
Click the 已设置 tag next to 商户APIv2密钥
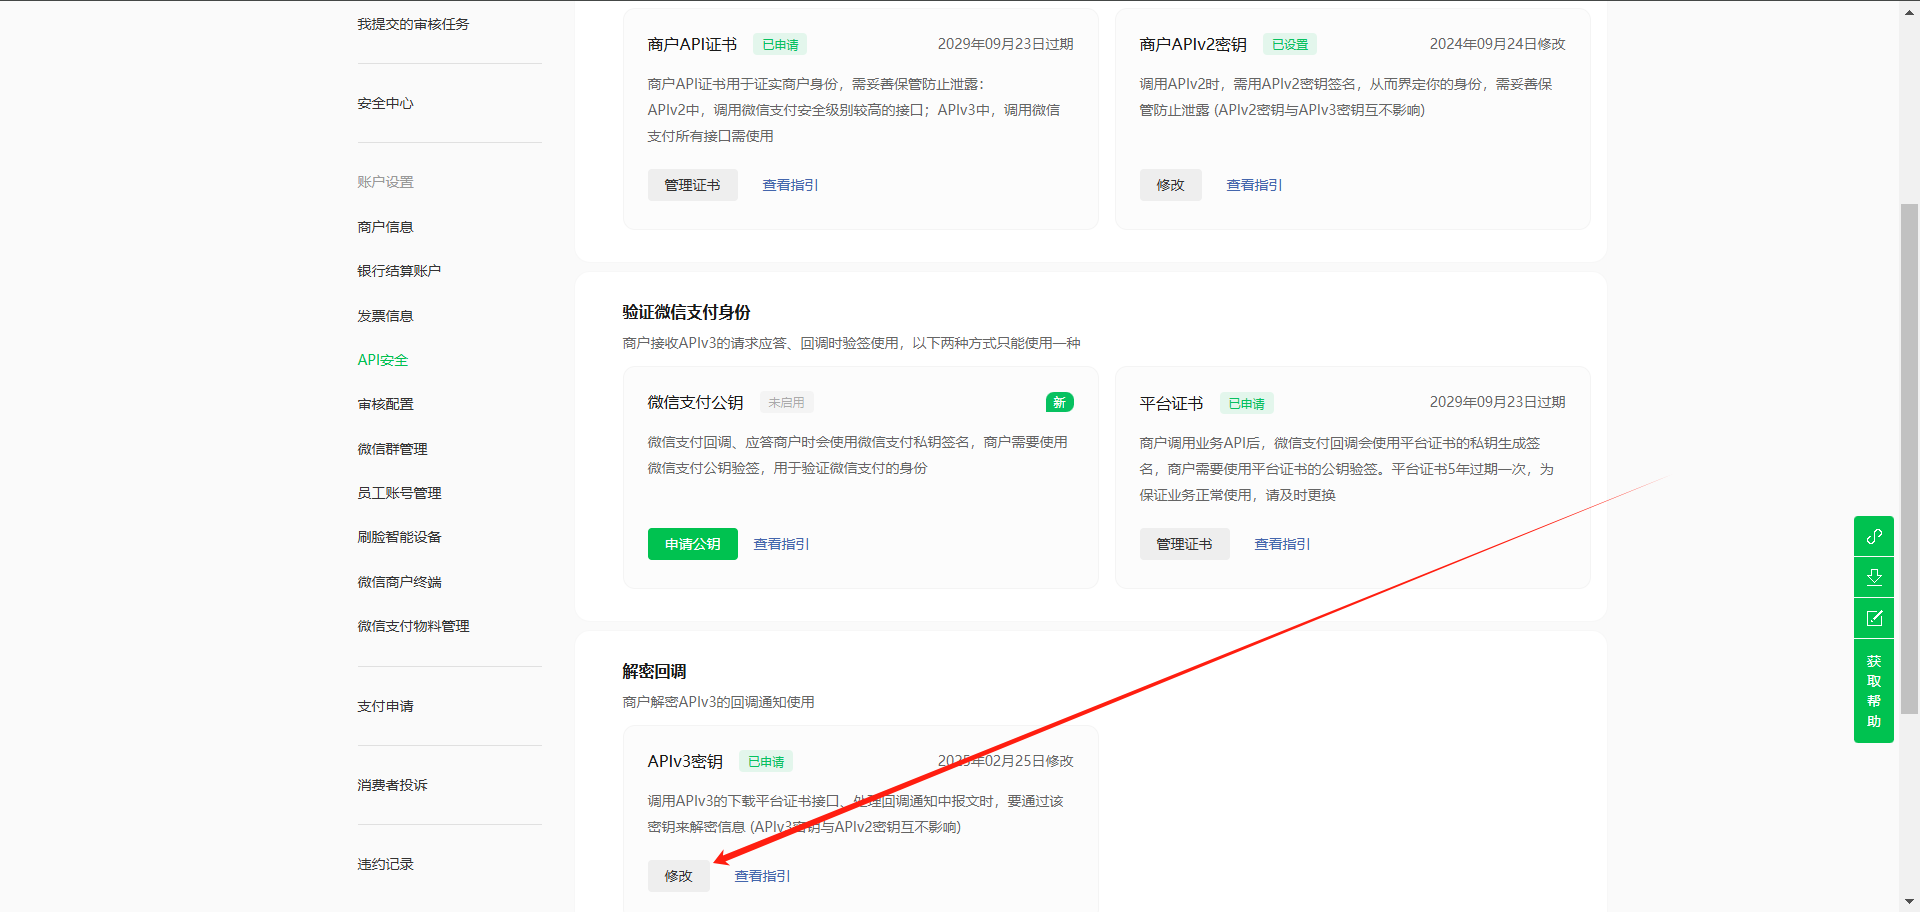[x=1289, y=45]
